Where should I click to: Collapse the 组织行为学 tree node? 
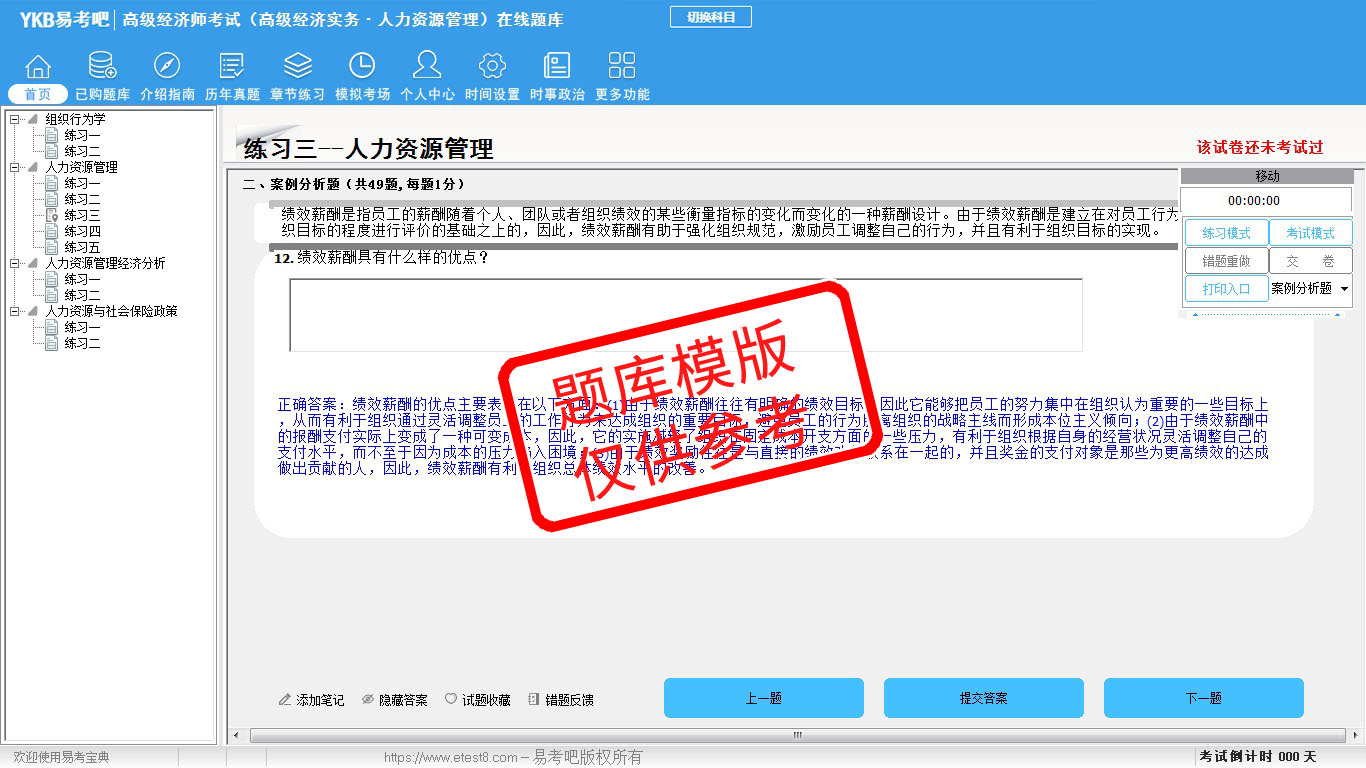click(15, 120)
